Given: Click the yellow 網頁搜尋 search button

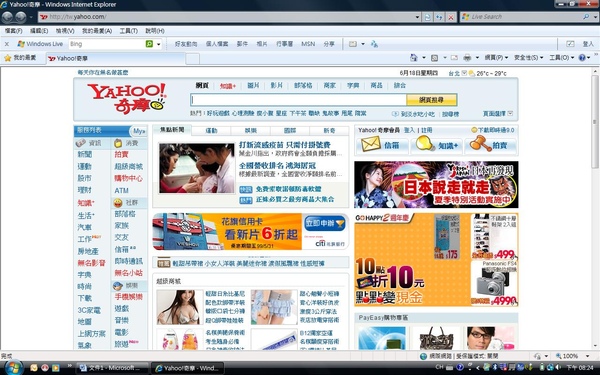Looking at the screenshot, I should 431,100.
